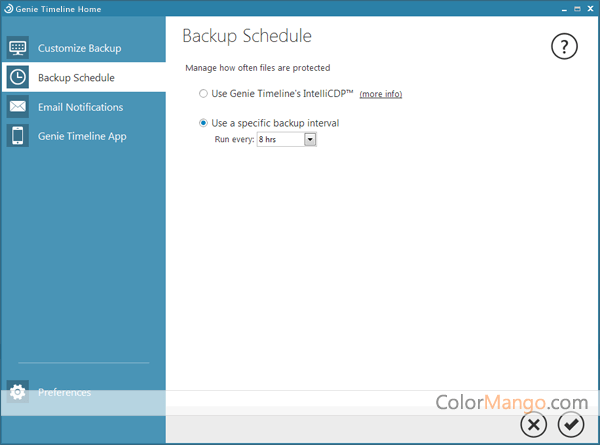Open the Genie Timeline App section label
600x445 pixels.
[x=84, y=136]
